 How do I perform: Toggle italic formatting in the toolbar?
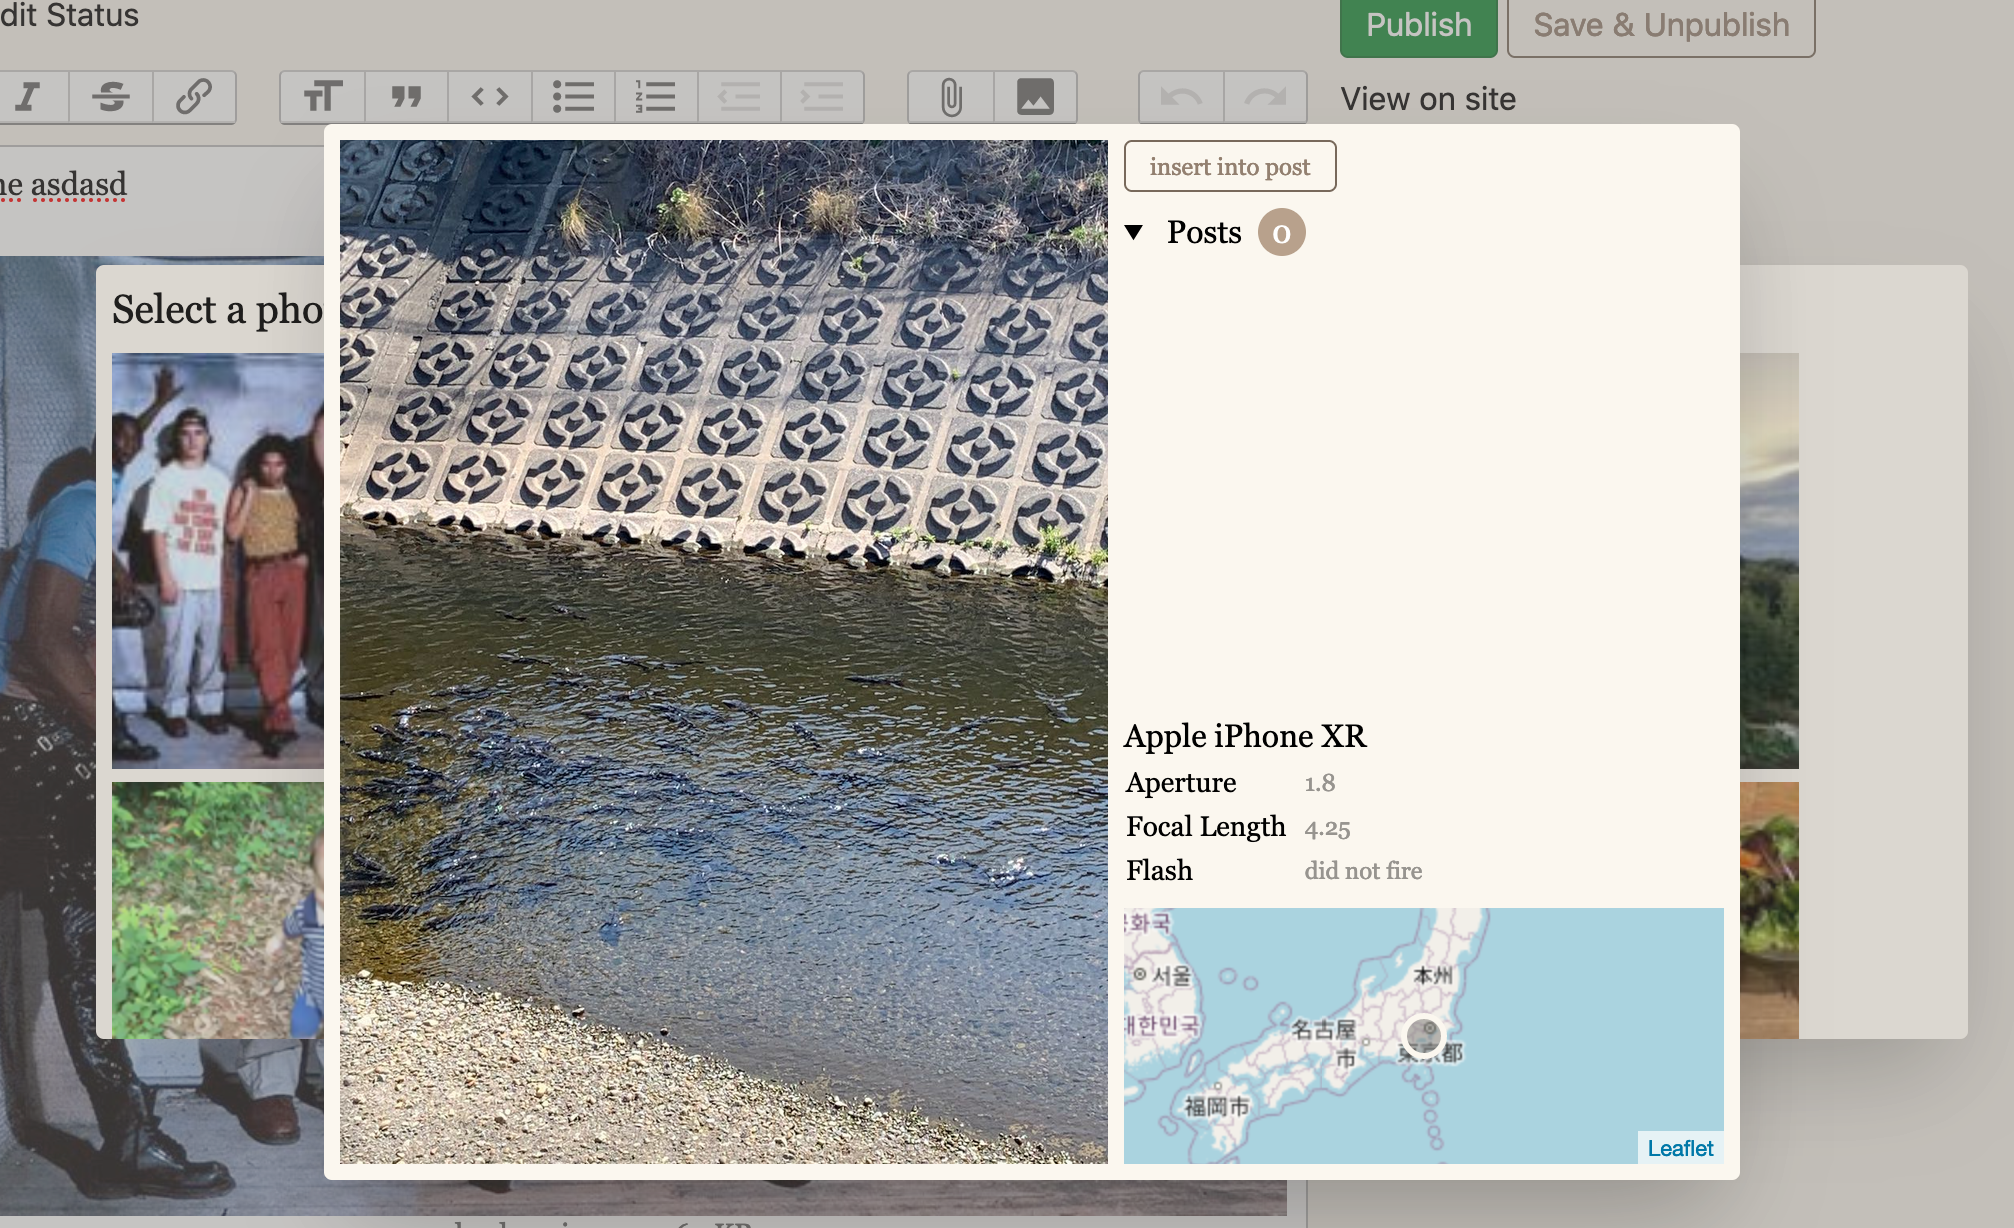[29, 97]
